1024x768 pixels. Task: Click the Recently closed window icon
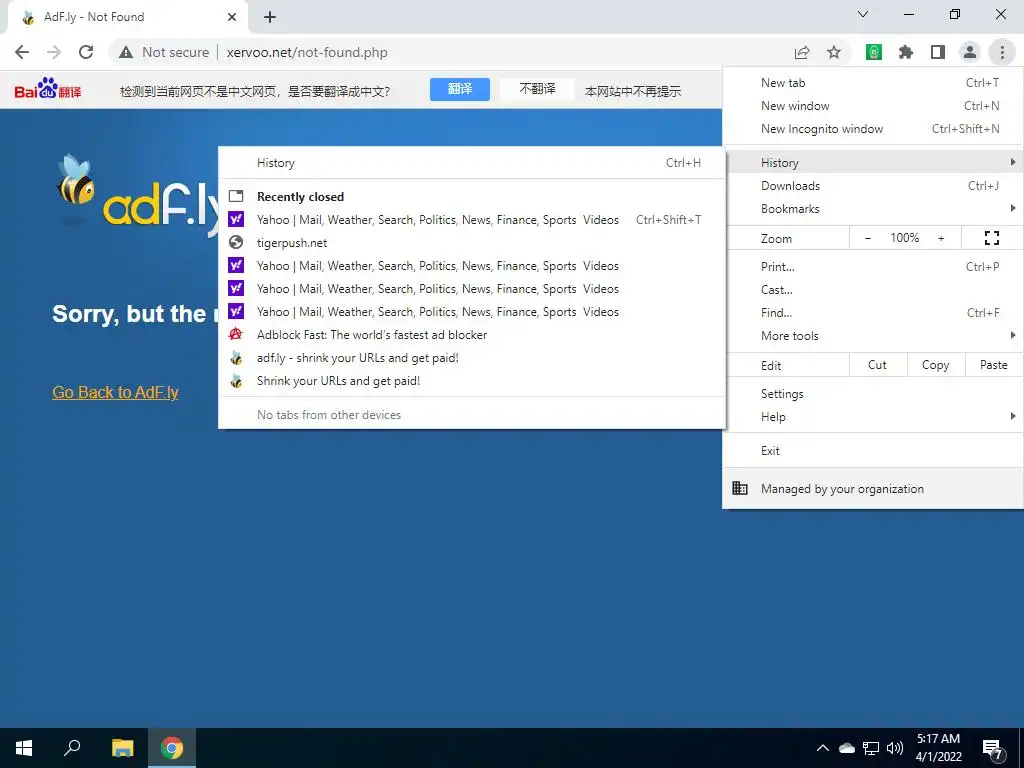[236, 196]
